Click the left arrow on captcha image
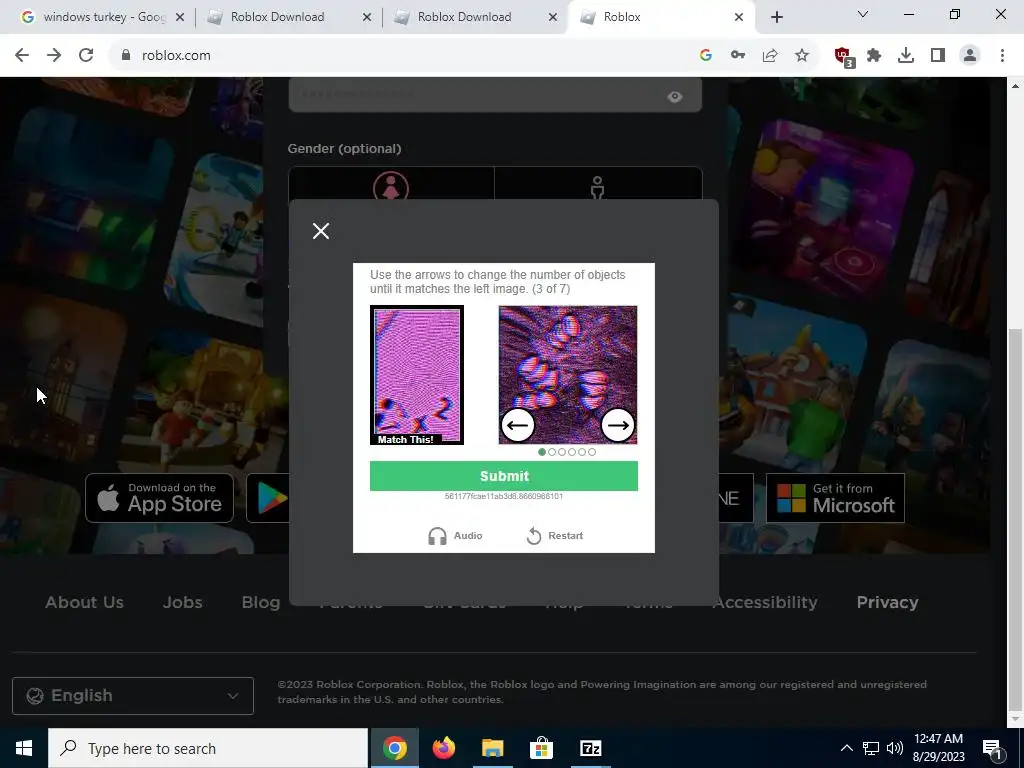Screen dimensions: 1024x768 (518, 425)
